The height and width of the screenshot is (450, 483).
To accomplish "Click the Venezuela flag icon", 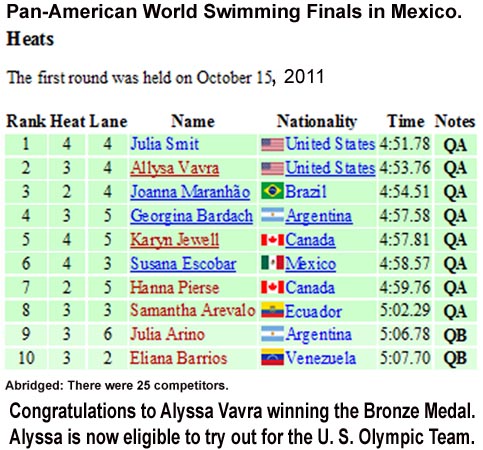I will point(272,357).
